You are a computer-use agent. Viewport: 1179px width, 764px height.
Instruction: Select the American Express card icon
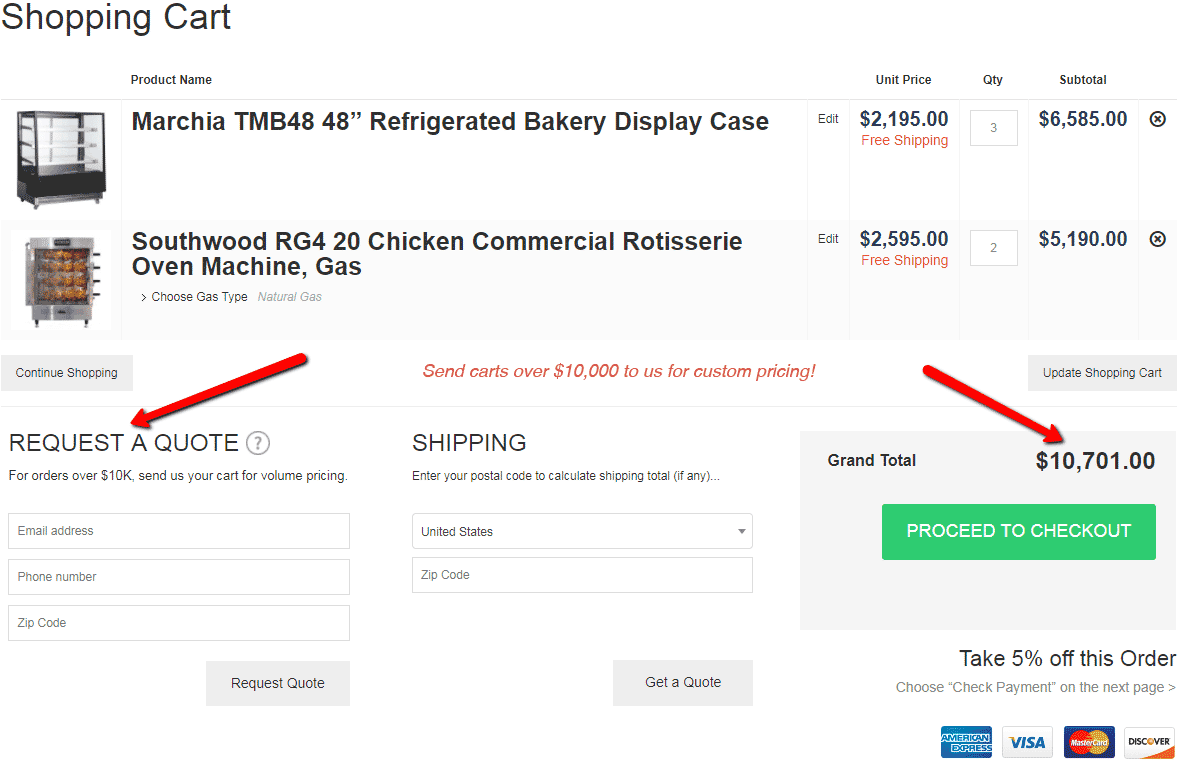click(966, 742)
